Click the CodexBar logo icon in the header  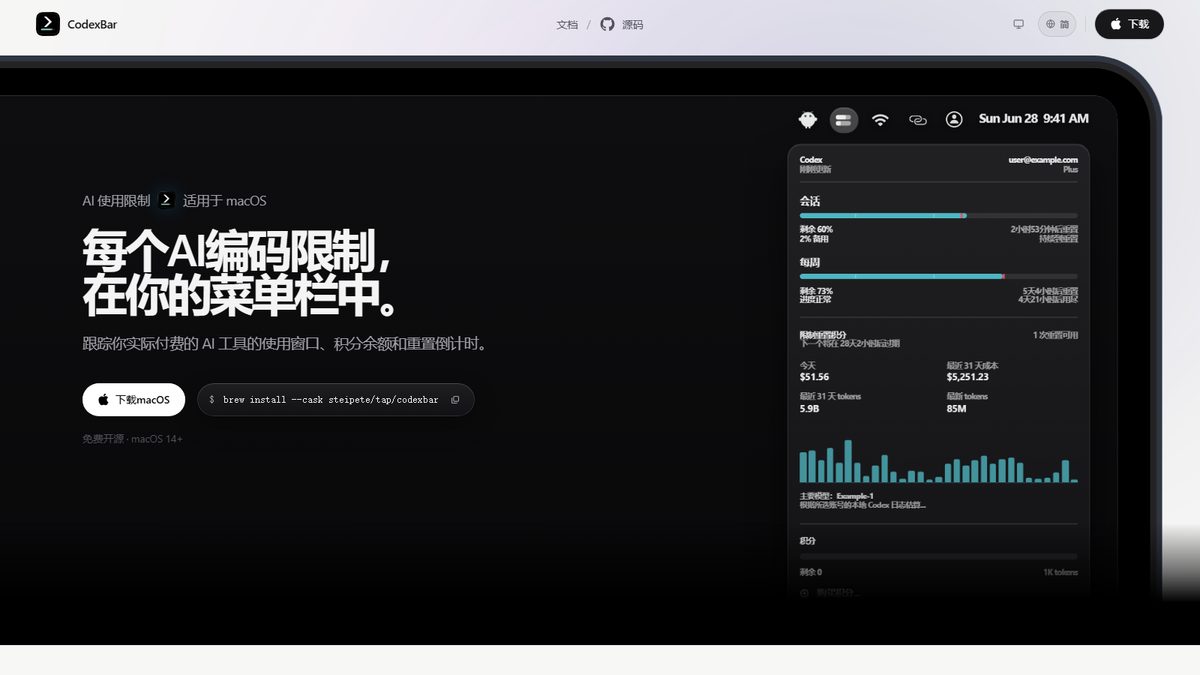[x=48, y=24]
